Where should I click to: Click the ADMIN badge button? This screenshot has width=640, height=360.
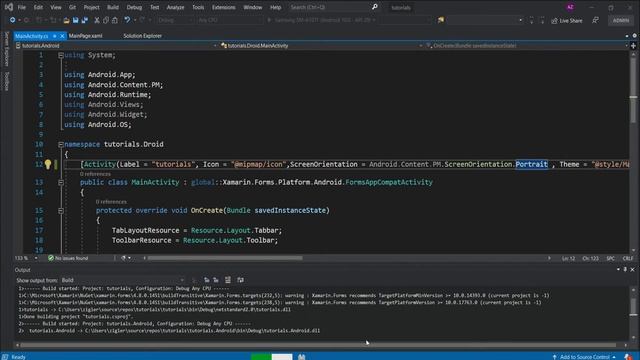pos(621,20)
